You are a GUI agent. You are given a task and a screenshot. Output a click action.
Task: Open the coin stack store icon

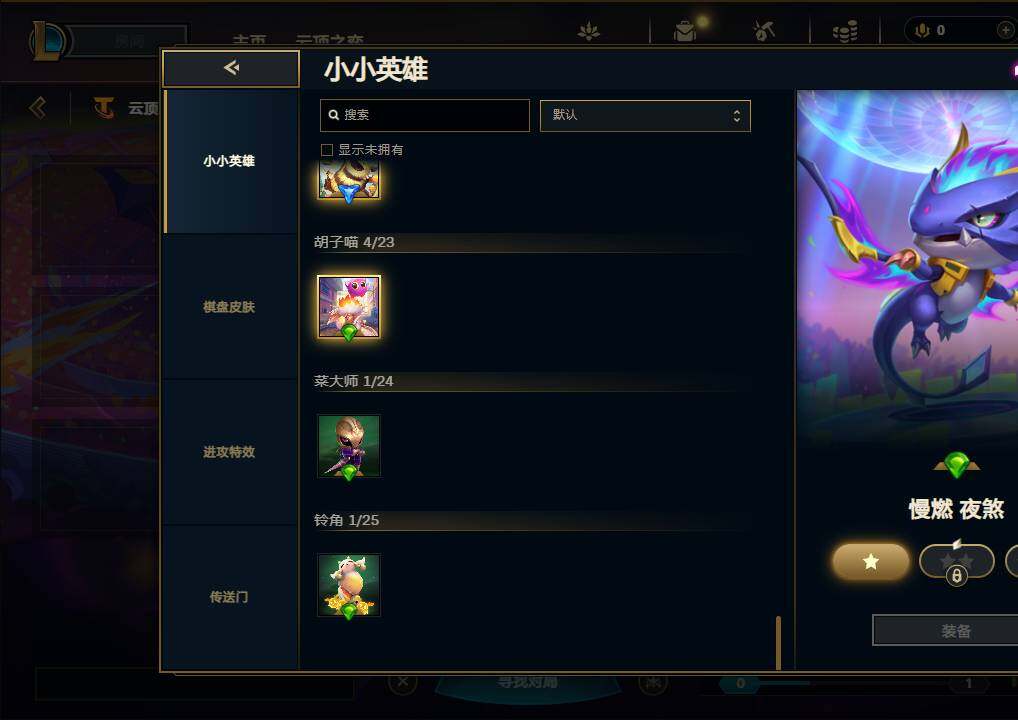pyautogui.click(x=845, y=31)
